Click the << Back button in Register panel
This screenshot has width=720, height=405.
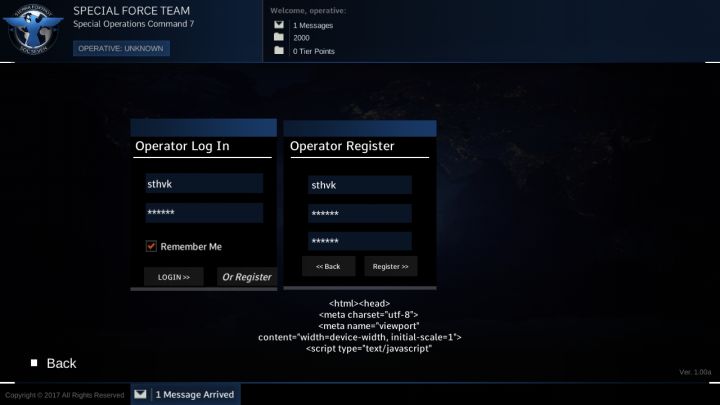328,266
